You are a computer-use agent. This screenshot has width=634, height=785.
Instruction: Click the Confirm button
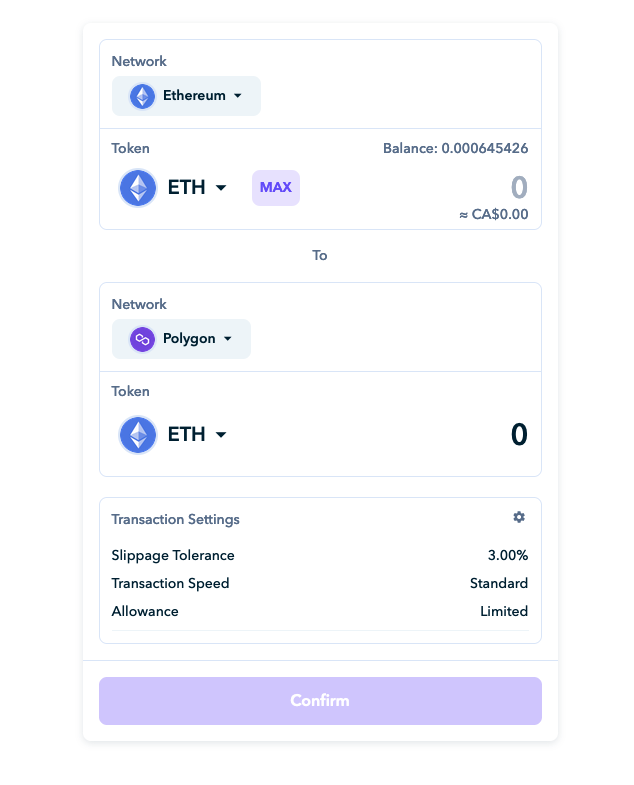point(321,700)
